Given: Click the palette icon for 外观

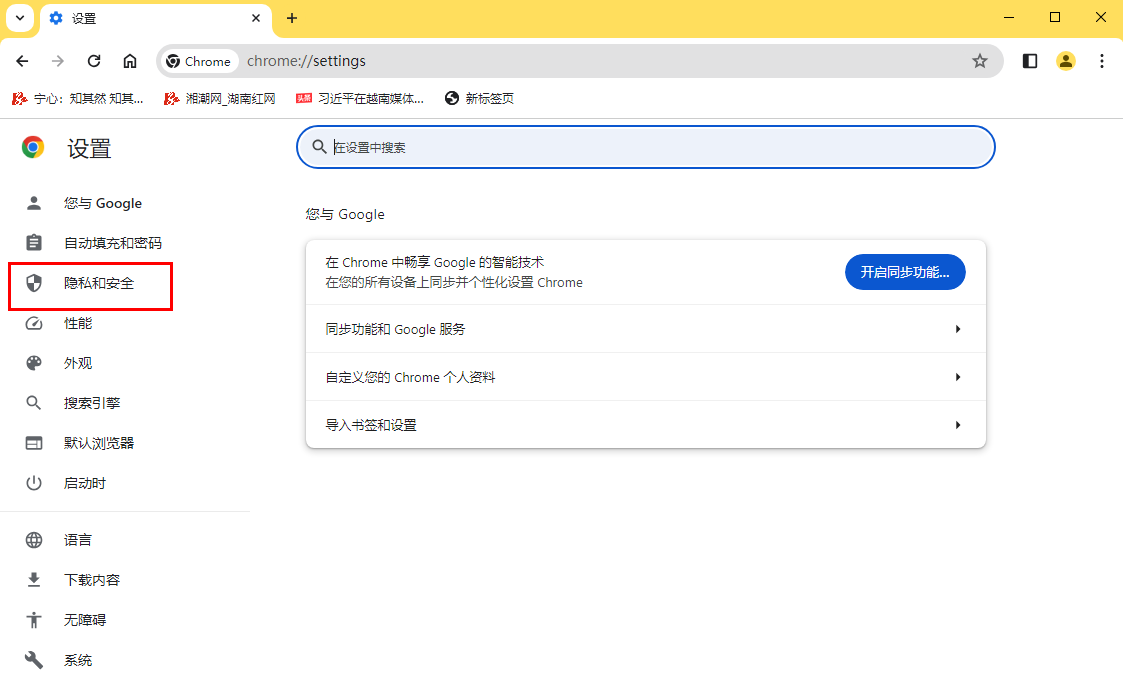Looking at the screenshot, I should coord(34,363).
